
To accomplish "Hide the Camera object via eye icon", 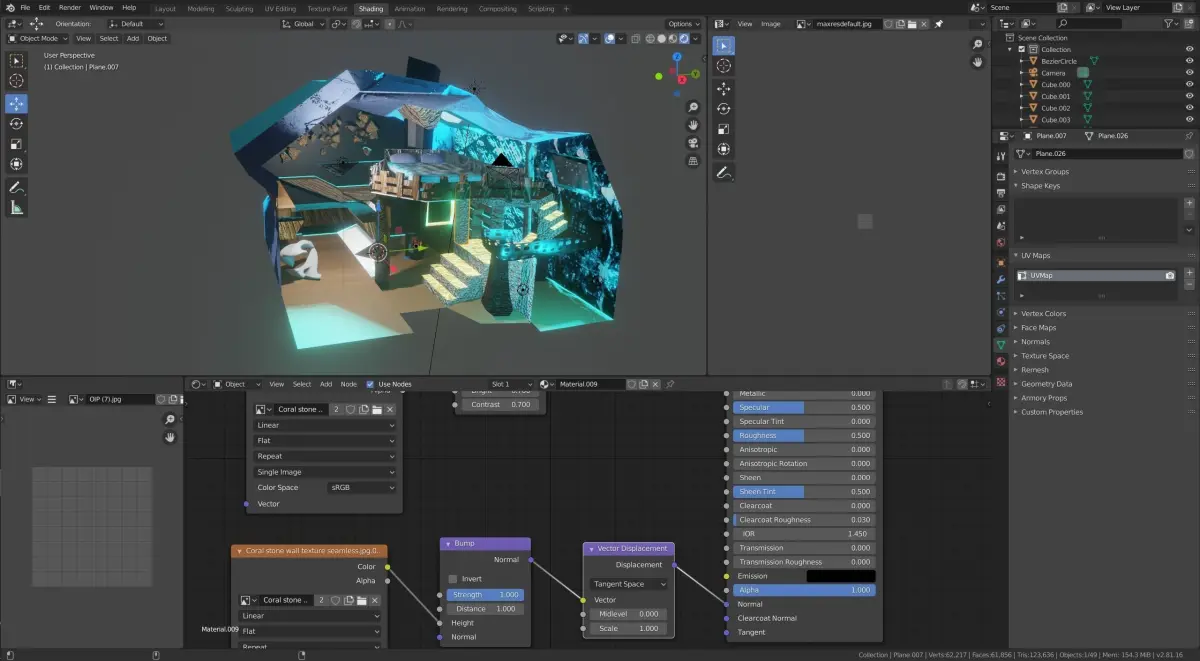I will pyautogui.click(x=1189, y=73).
